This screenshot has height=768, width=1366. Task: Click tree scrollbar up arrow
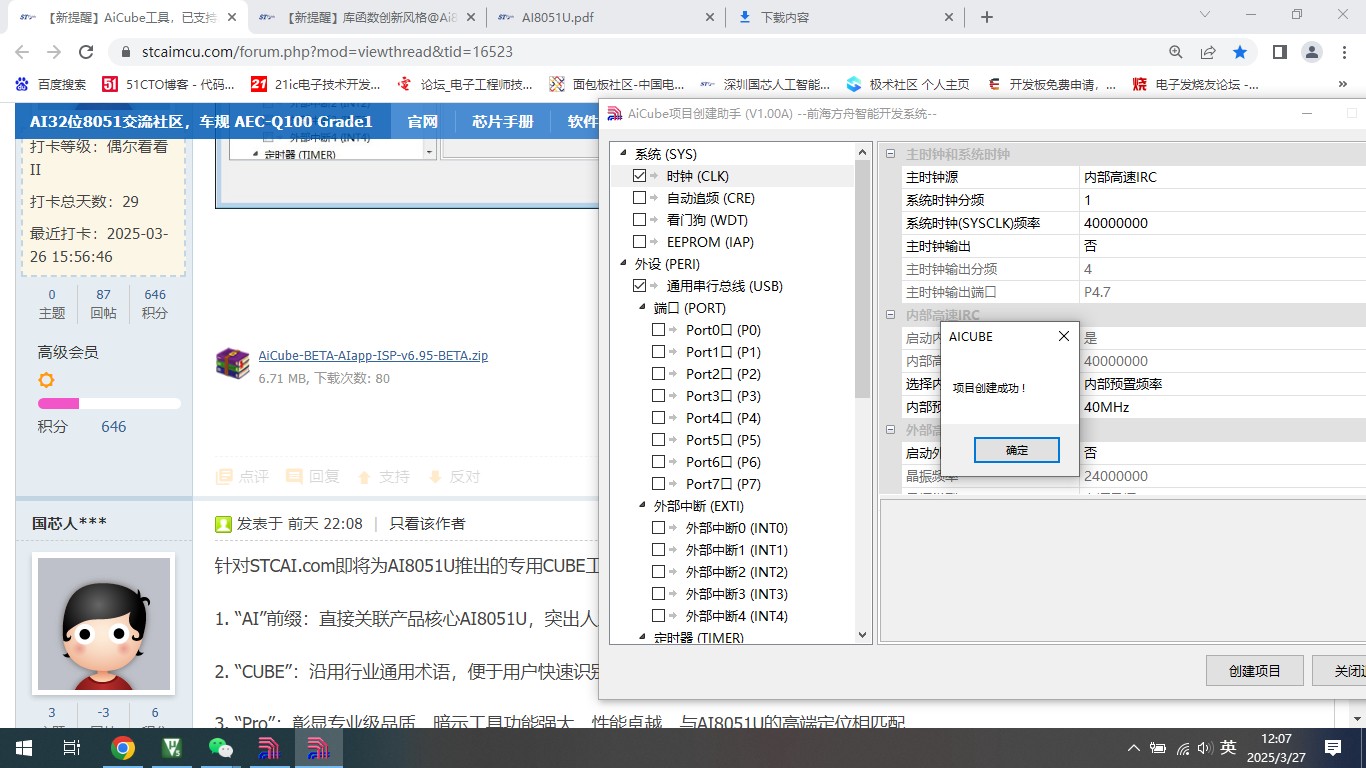(x=862, y=153)
